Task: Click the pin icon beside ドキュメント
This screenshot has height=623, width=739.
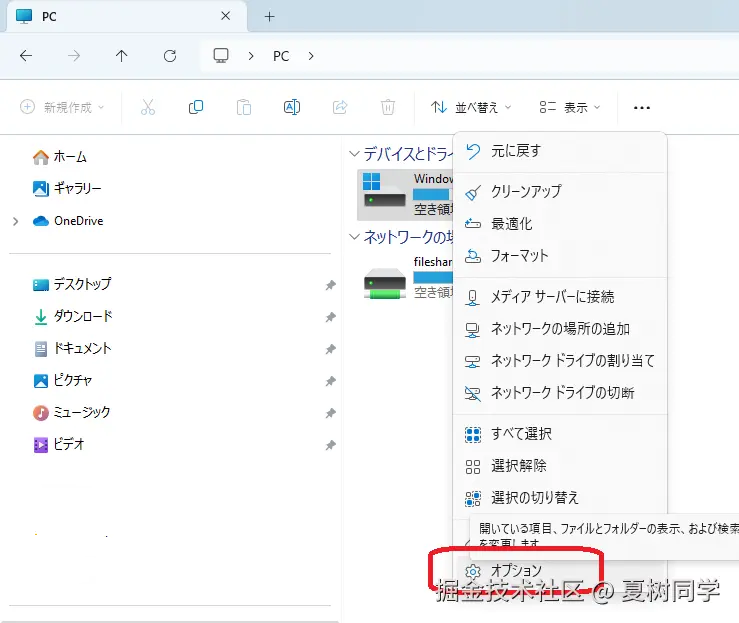Action: coord(331,349)
